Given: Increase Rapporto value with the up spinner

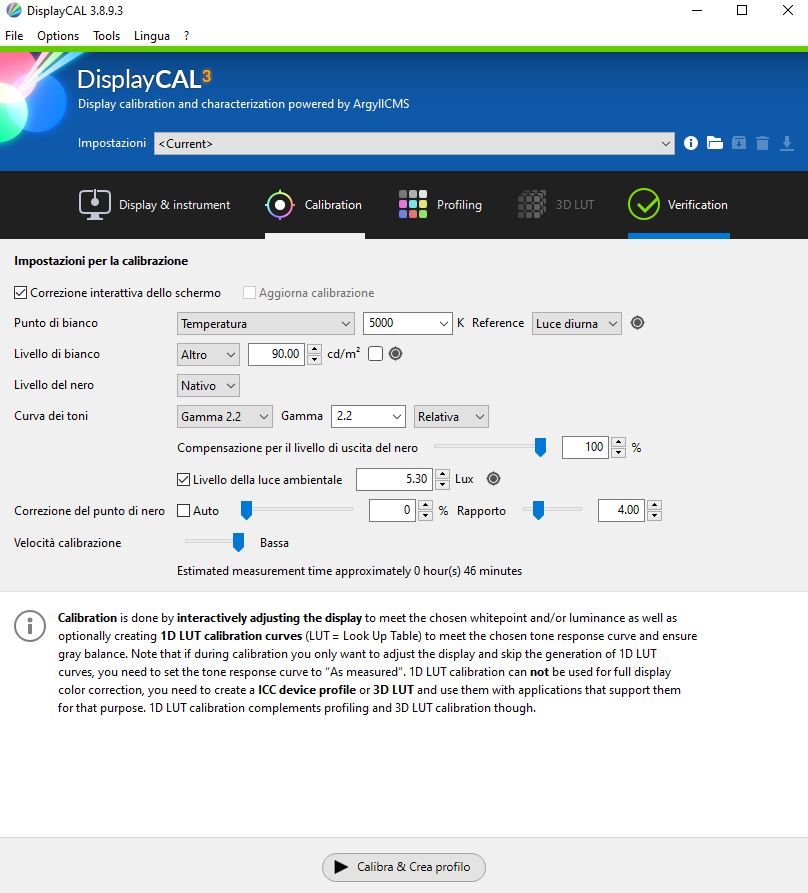Looking at the screenshot, I should pyautogui.click(x=654, y=505).
